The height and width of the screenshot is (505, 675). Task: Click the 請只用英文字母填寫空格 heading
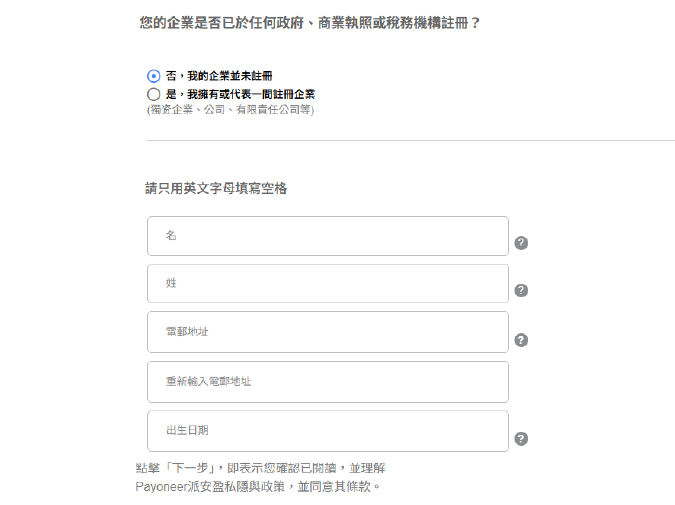pos(216,188)
